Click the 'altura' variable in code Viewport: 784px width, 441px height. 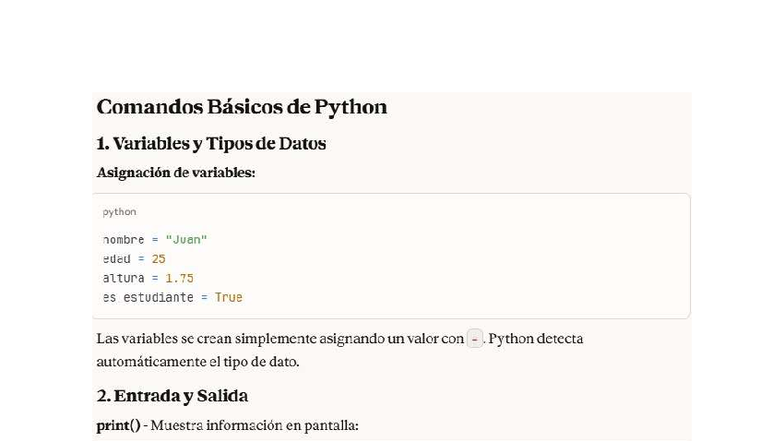124,278
